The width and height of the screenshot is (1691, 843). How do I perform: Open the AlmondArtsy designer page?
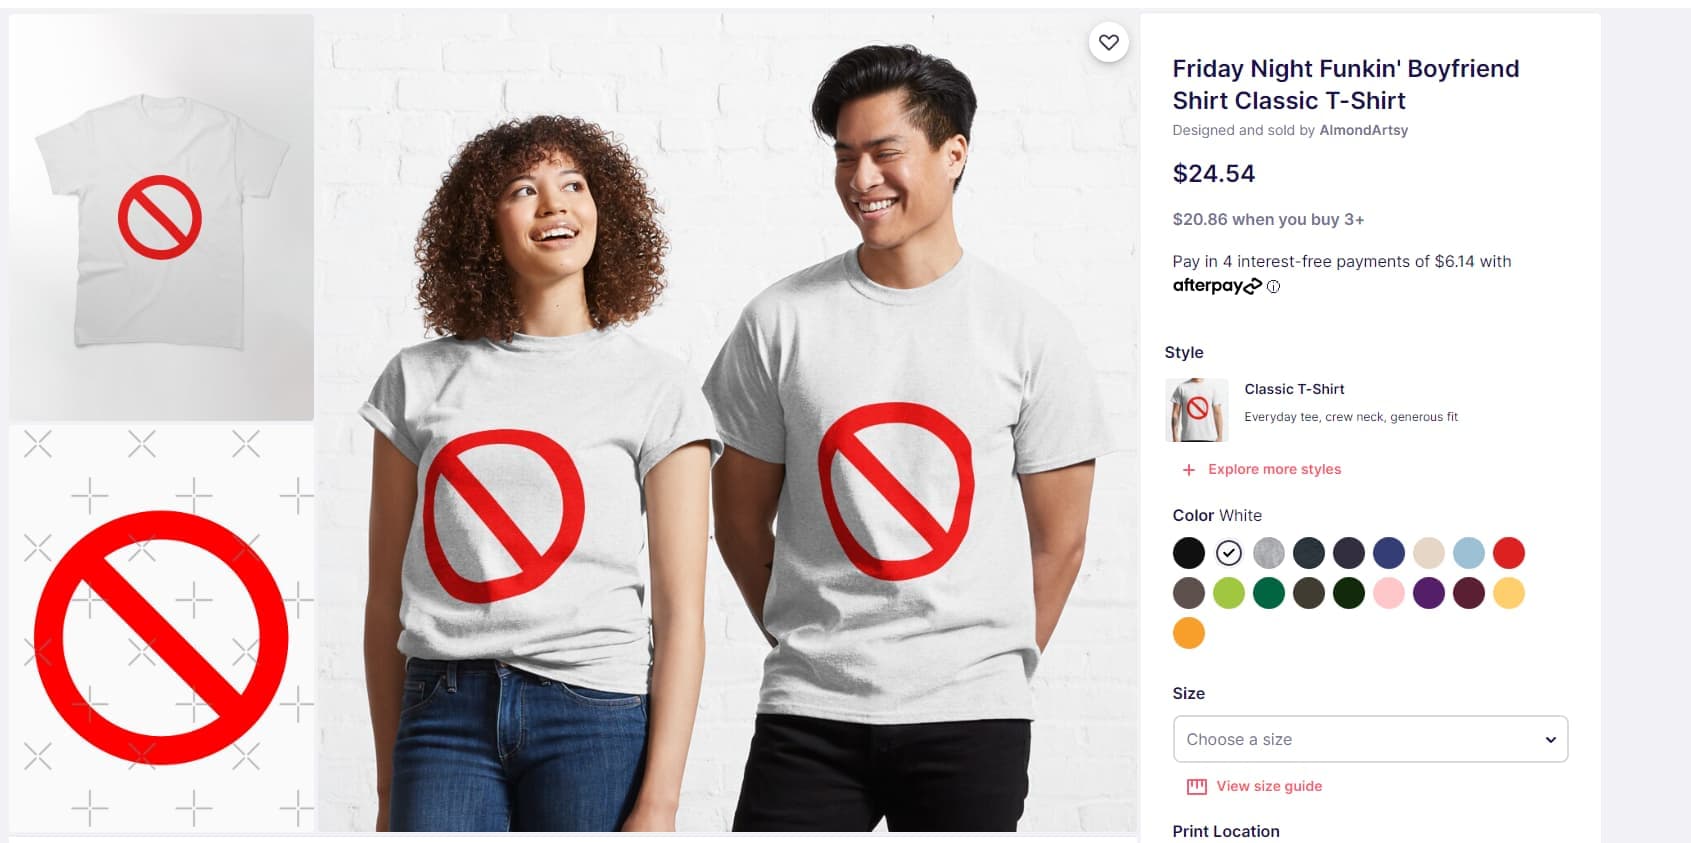[x=1363, y=130]
